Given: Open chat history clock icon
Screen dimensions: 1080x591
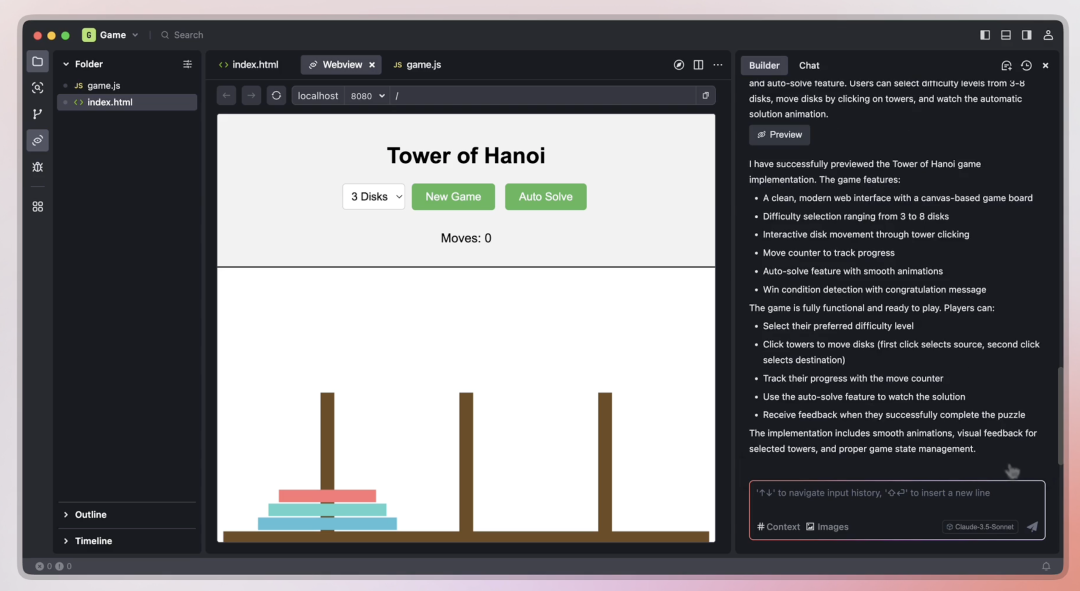Looking at the screenshot, I should point(1026,66).
